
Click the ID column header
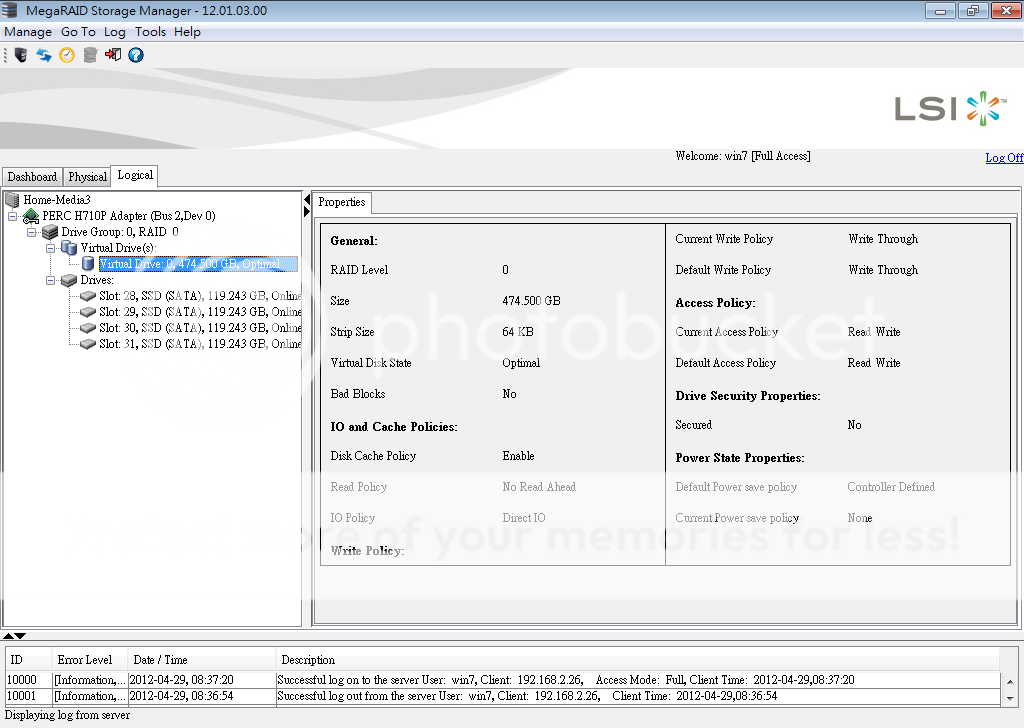click(29, 660)
